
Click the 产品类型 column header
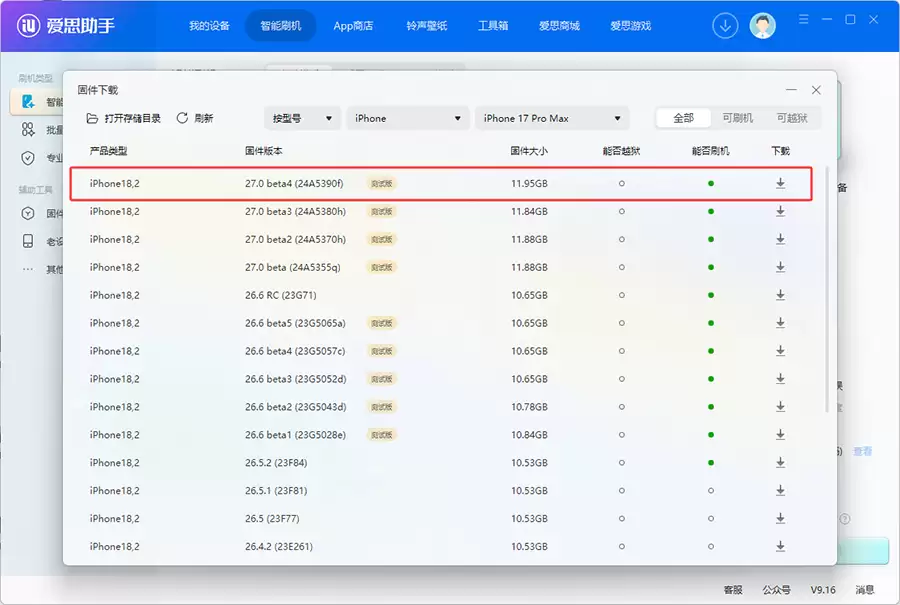[x=108, y=151]
